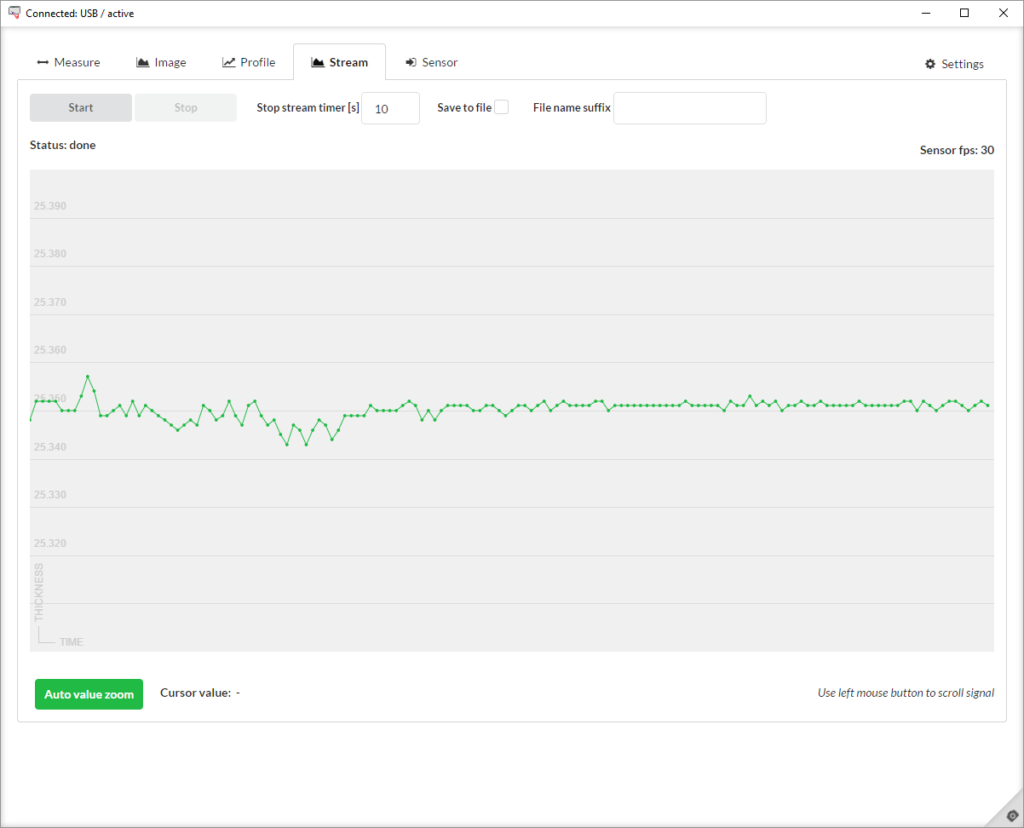
Task: Focus the Stop stream timer input field
Action: coord(390,108)
